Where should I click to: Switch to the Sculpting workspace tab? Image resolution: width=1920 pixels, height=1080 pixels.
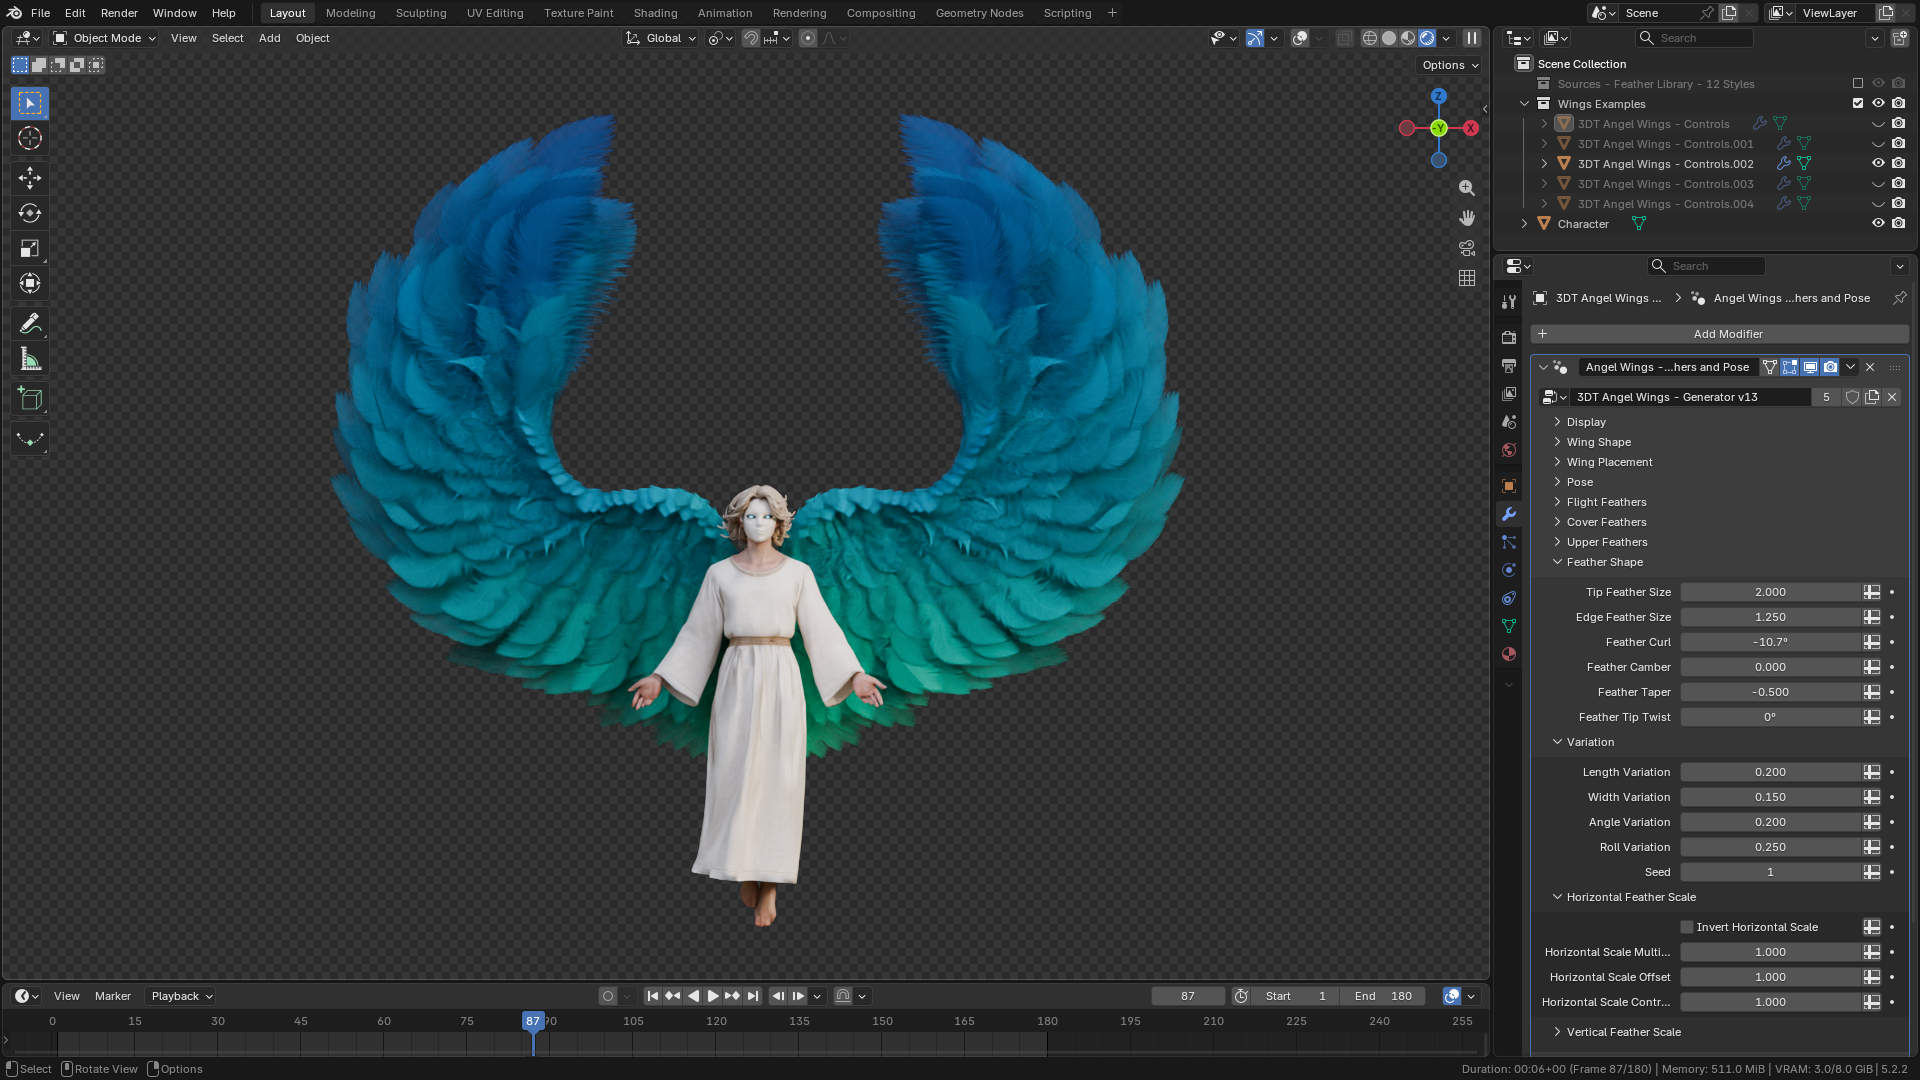(x=421, y=13)
